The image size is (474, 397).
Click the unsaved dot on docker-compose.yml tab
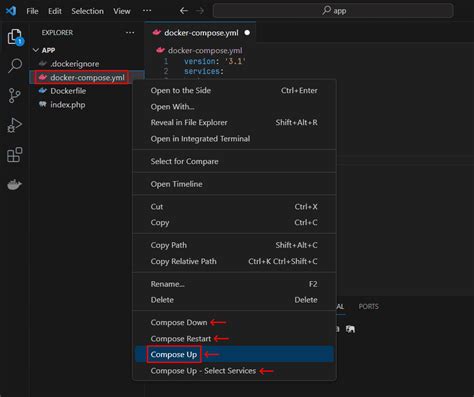point(247,33)
